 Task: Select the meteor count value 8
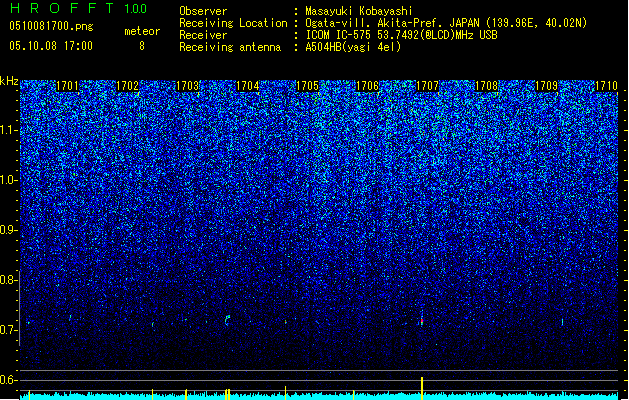point(142,46)
